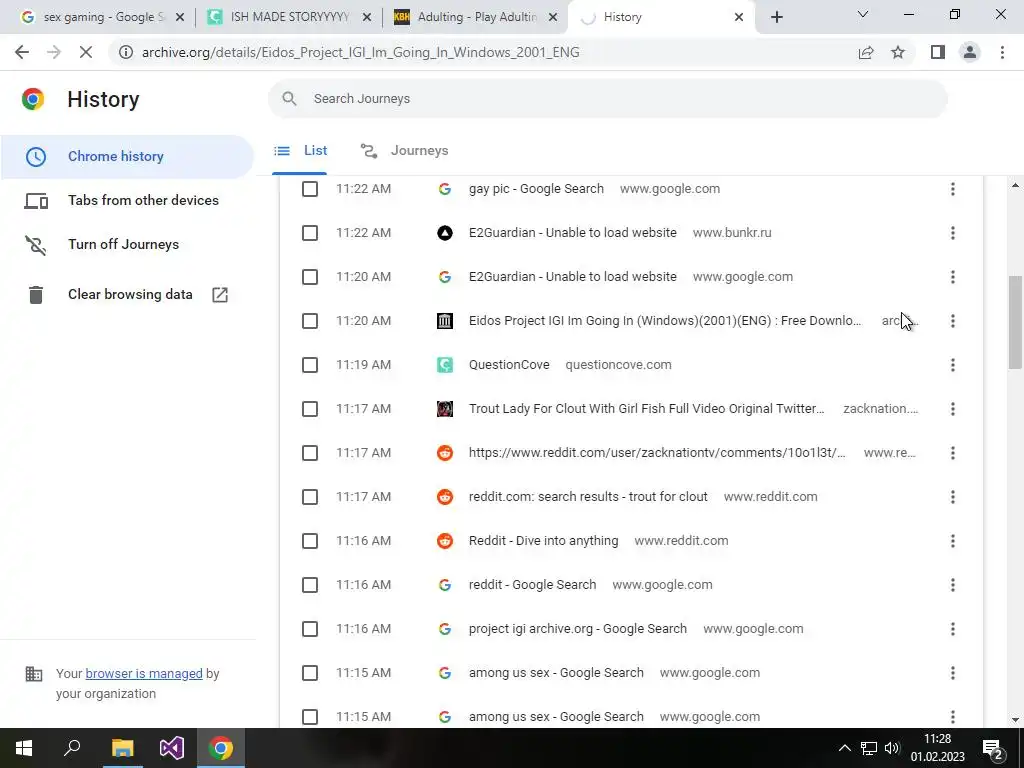Image resolution: width=1024 pixels, height=768 pixels.
Task: Open actions menu for 'reddit - Google Search'
Action: coord(953,585)
